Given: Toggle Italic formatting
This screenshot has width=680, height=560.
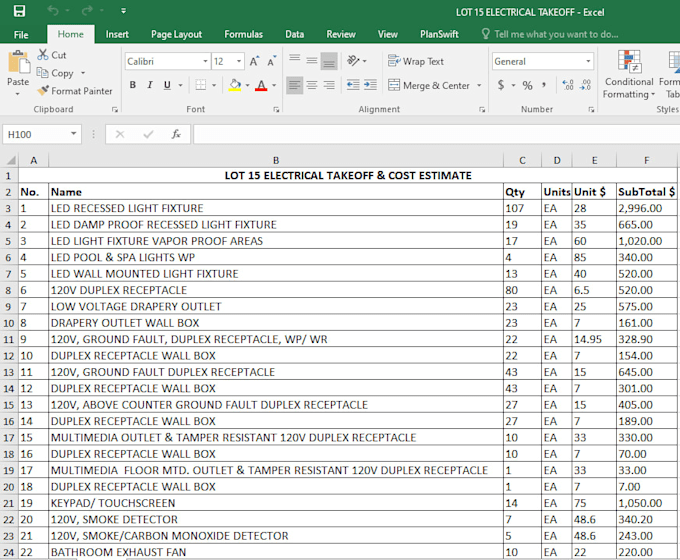Looking at the screenshot, I should 150,85.
